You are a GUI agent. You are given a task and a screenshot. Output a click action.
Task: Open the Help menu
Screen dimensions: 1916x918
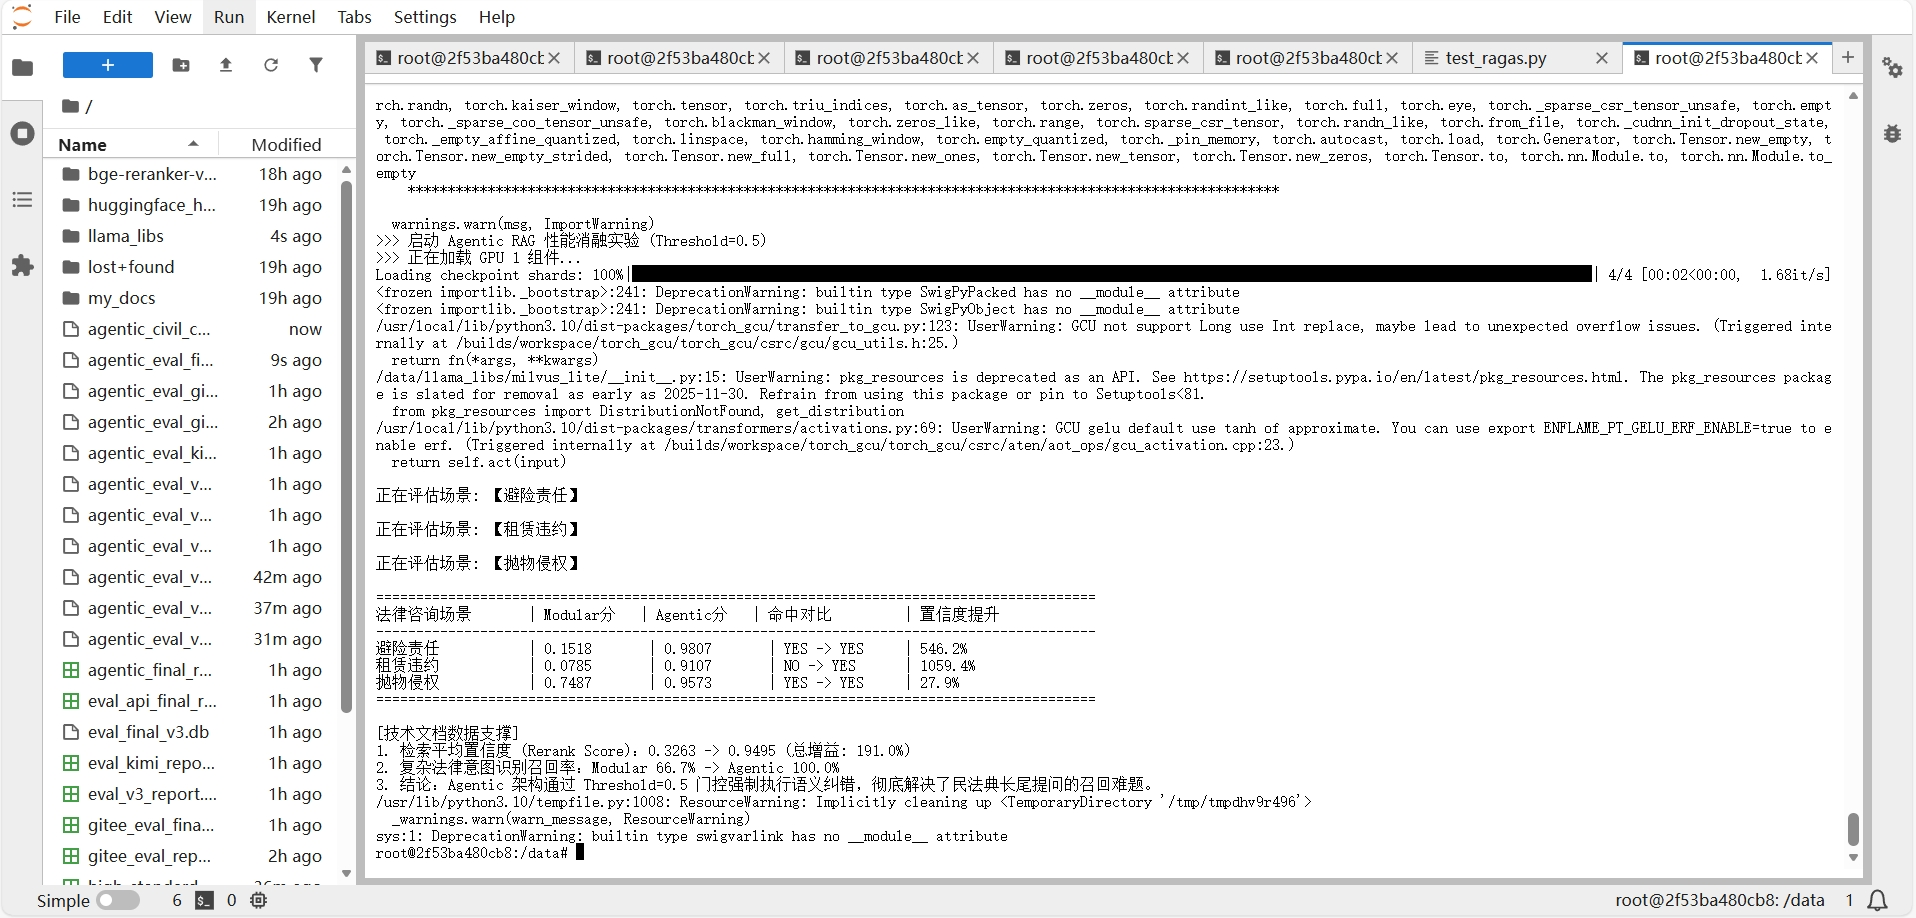coord(496,17)
